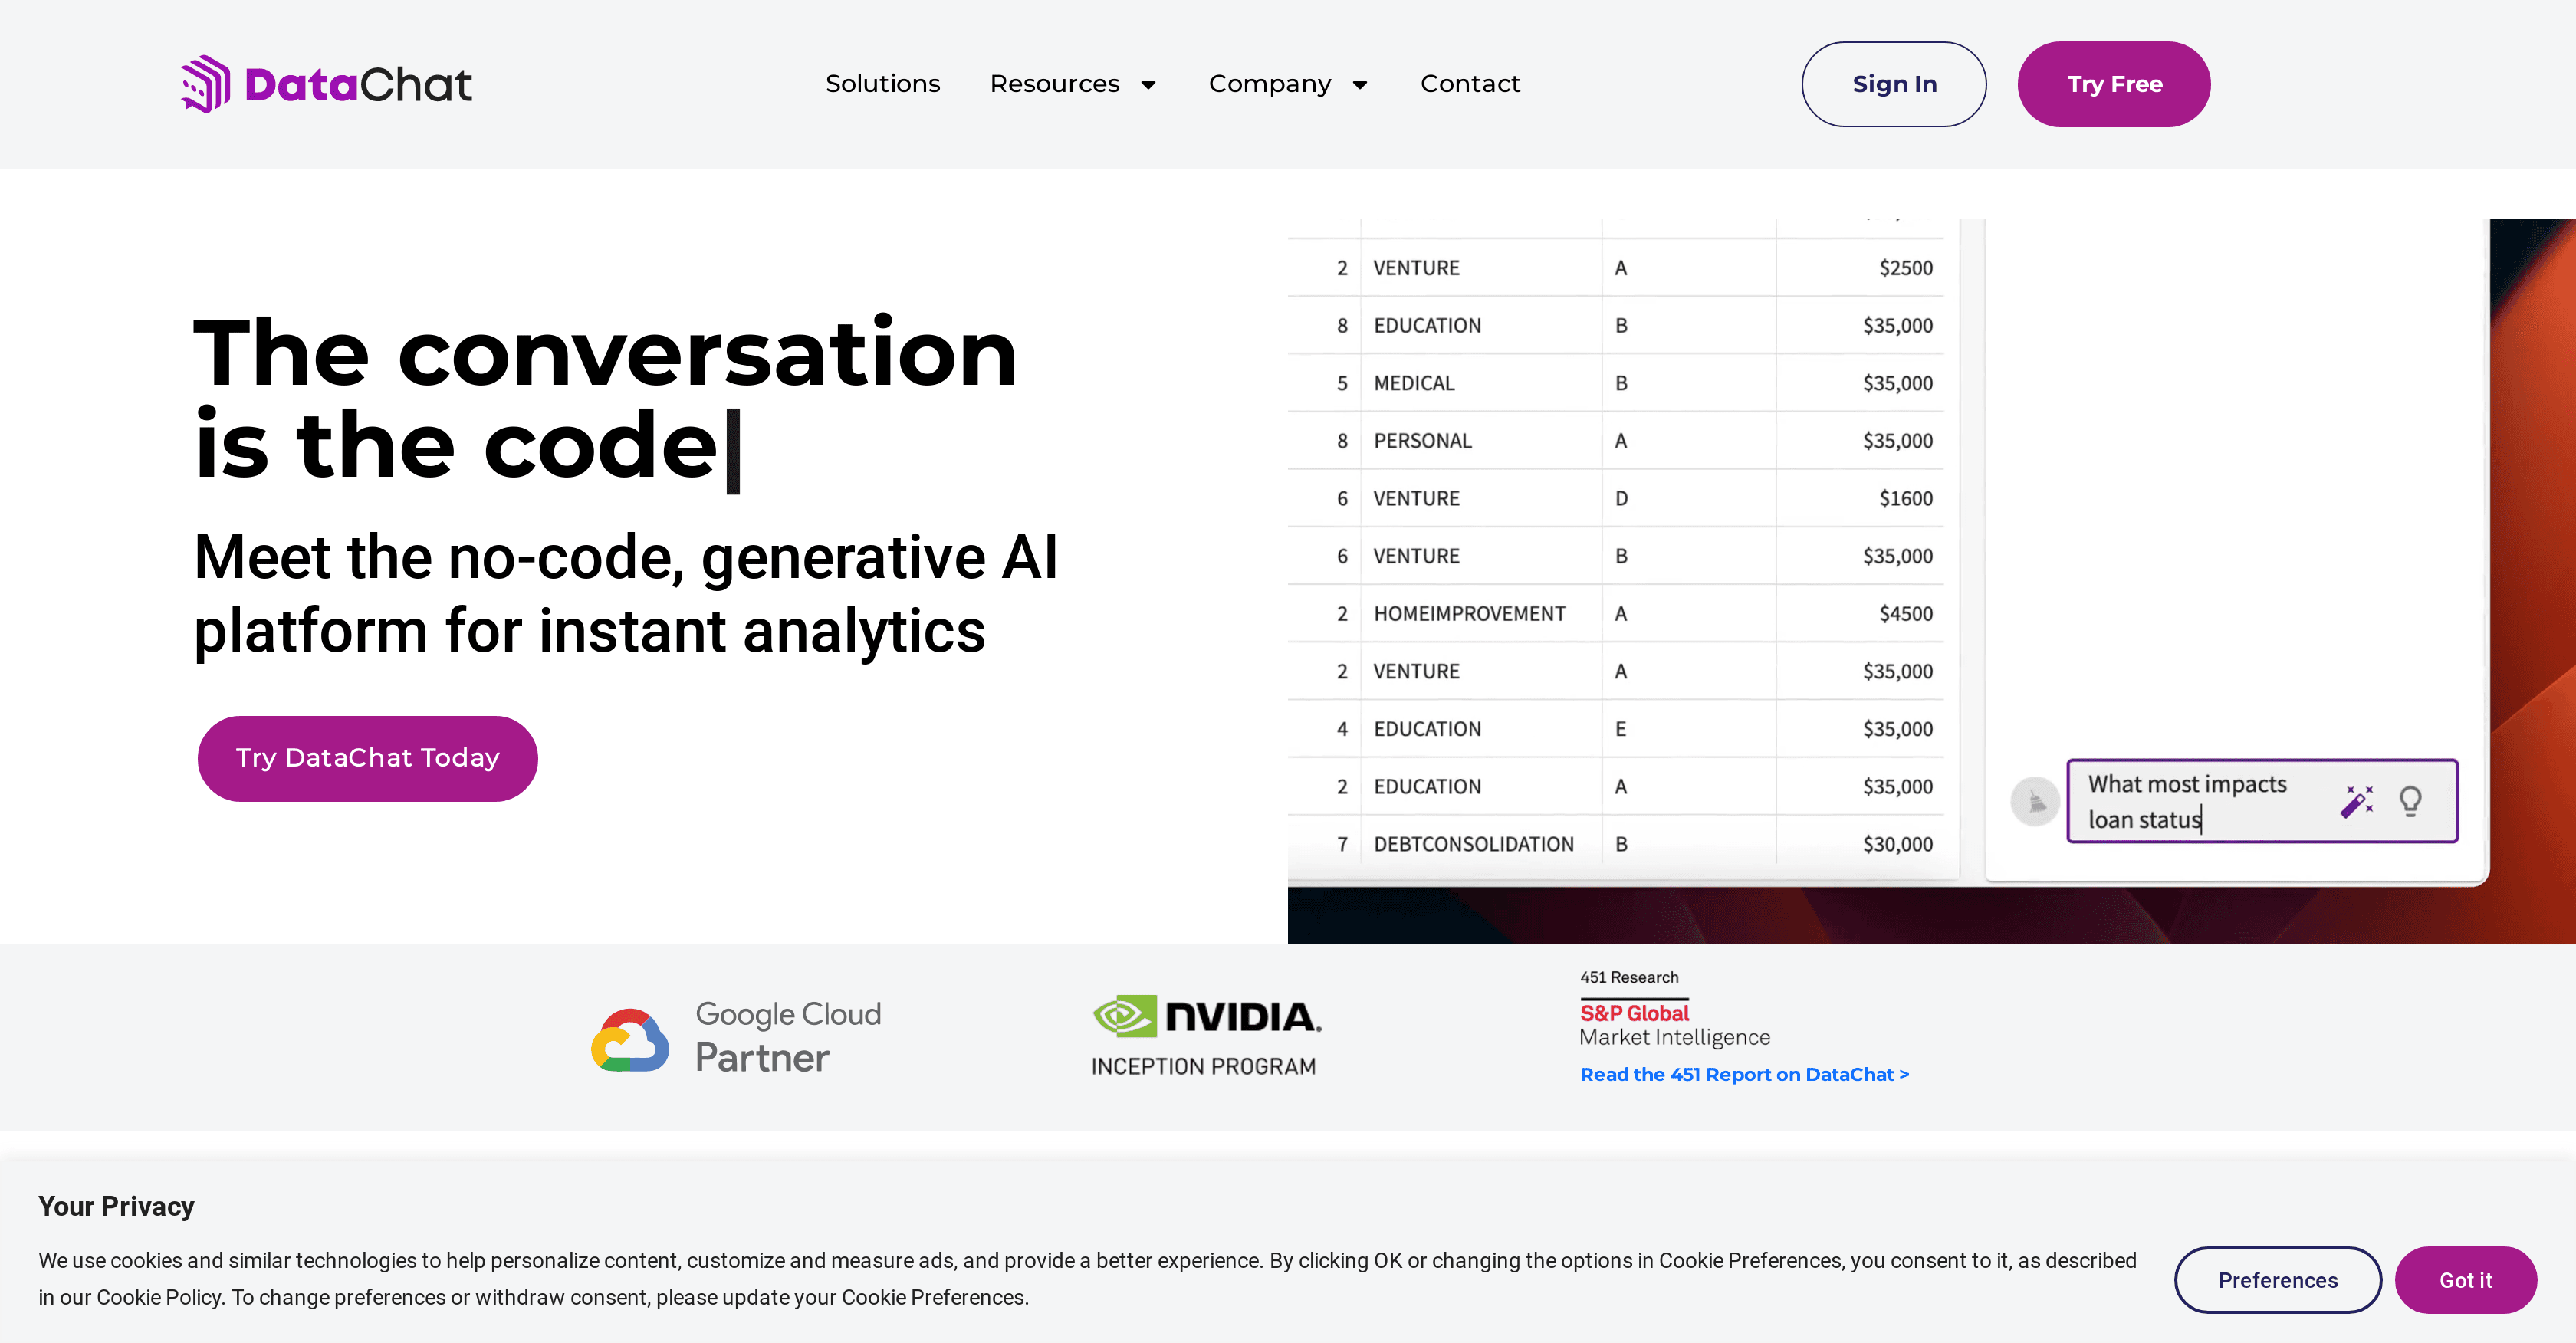Open the Contact menu item
Viewport: 2576px width, 1343px height.
(x=1470, y=84)
